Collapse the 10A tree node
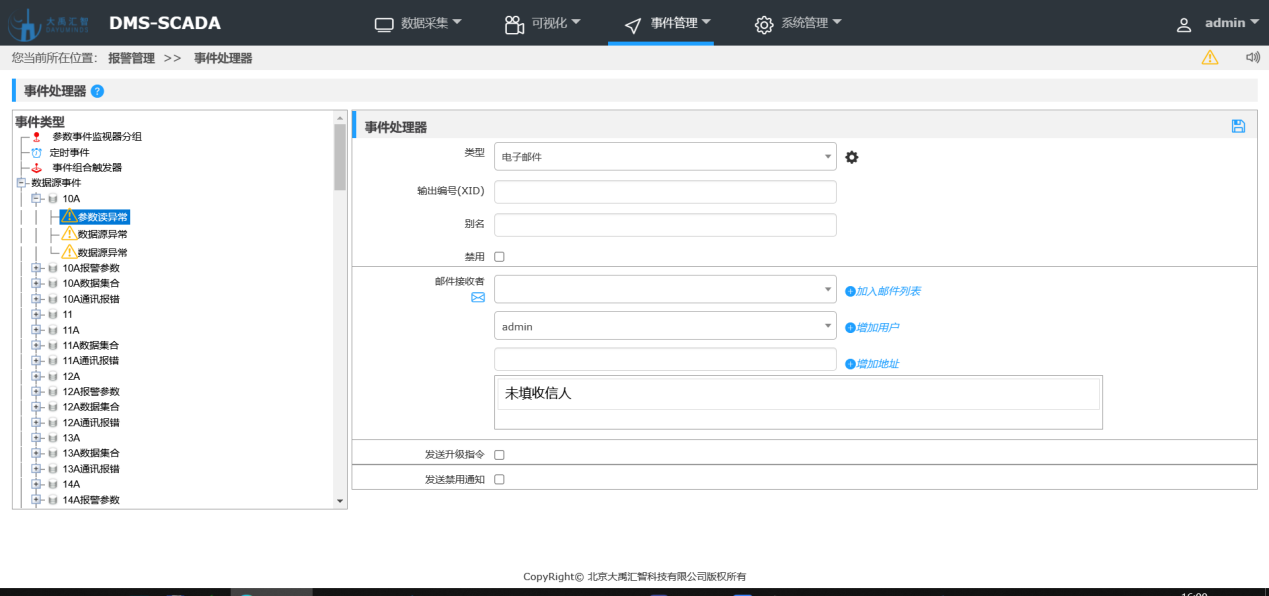The image size is (1269, 596). pos(36,199)
